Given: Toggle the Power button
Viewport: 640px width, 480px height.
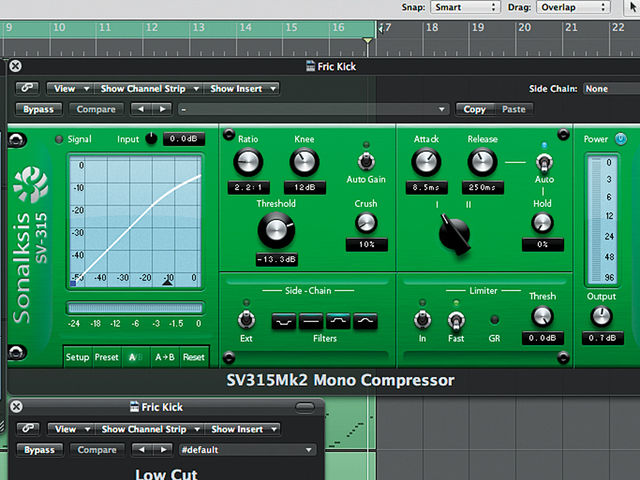Looking at the screenshot, I should coord(620,139).
